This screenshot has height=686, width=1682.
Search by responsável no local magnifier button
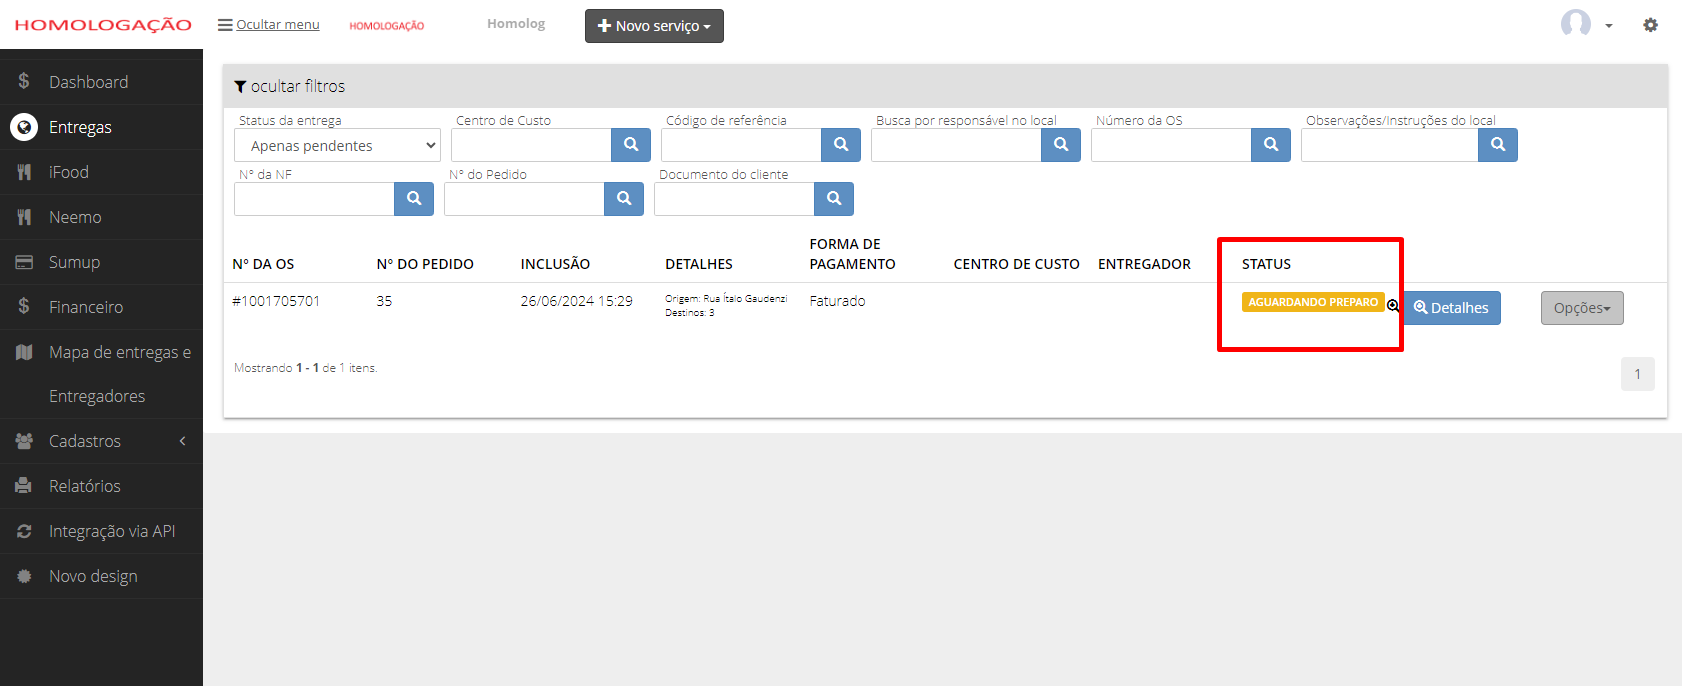click(x=1061, y=145)
